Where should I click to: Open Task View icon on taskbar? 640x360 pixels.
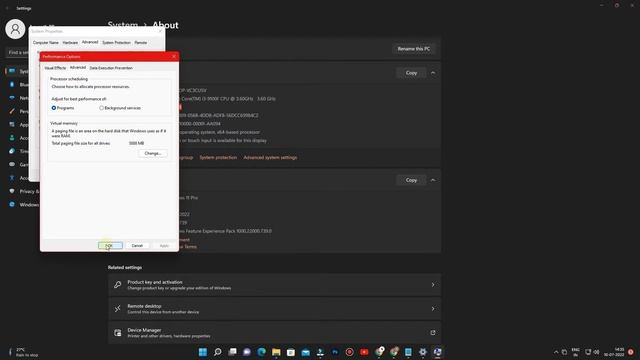point(232,352)
